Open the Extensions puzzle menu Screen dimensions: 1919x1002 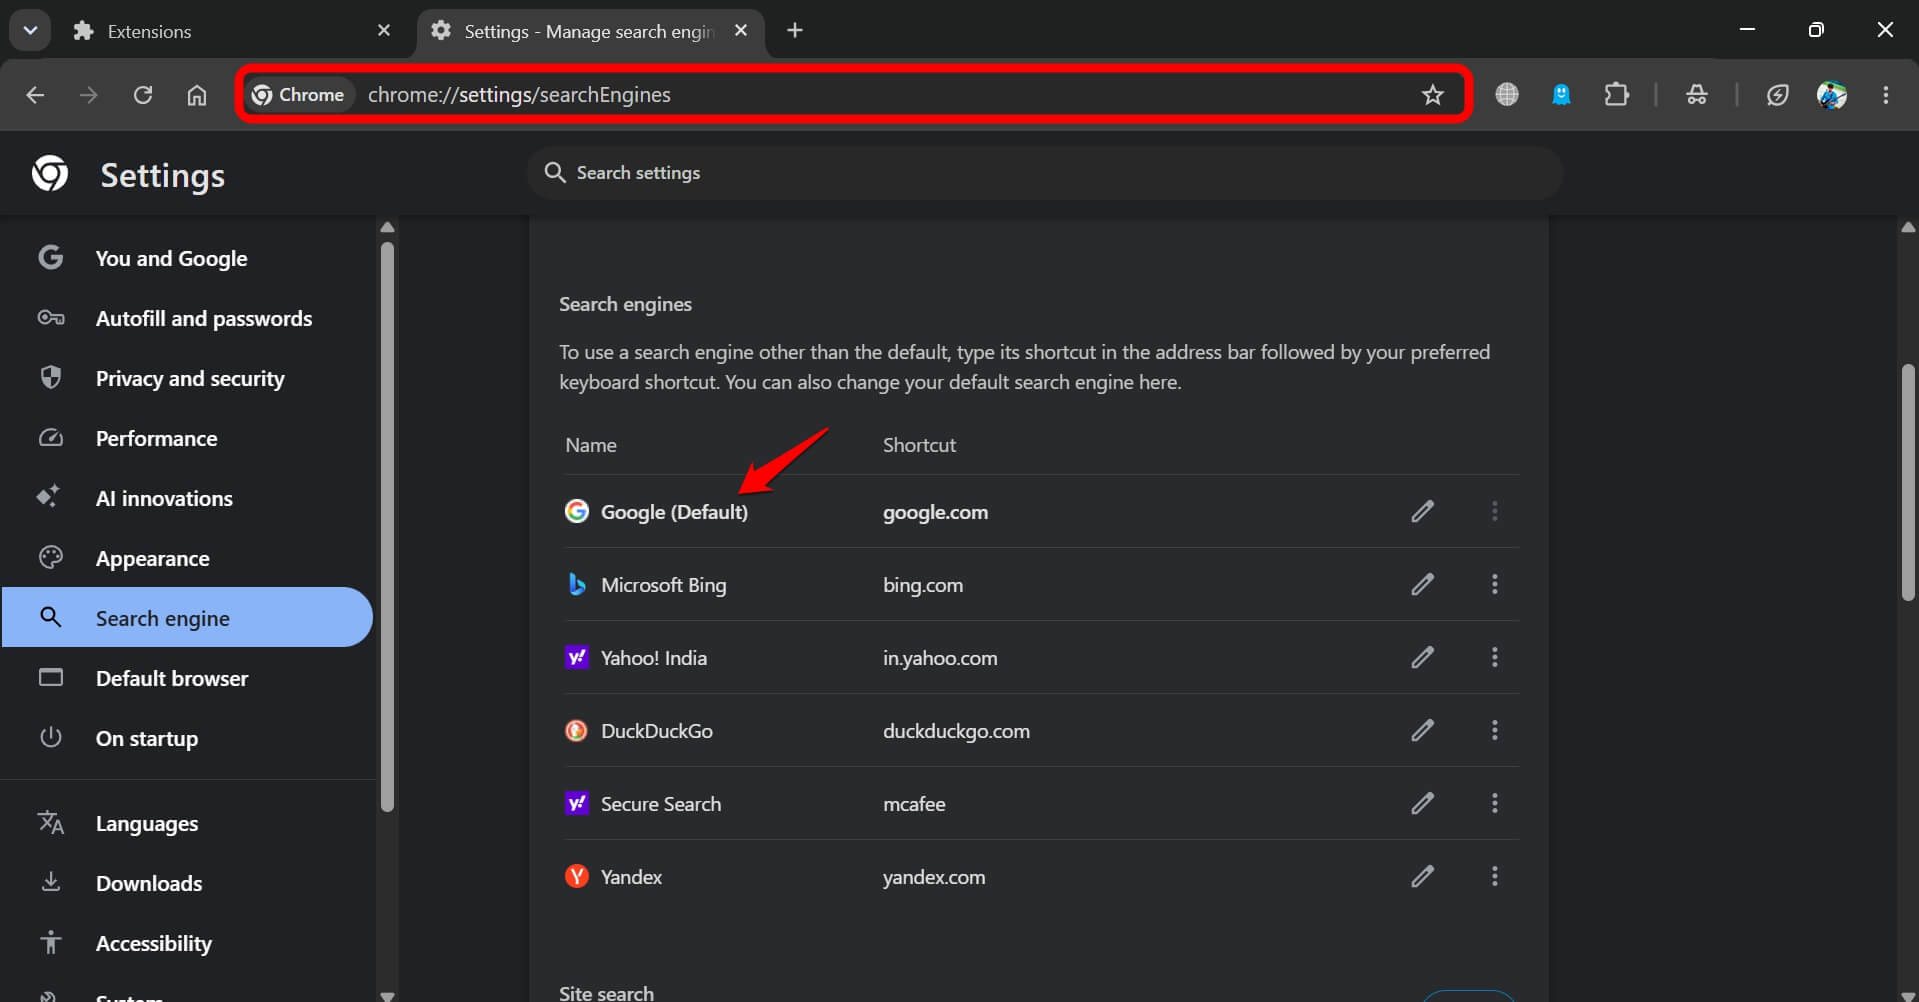(1616, 95)
